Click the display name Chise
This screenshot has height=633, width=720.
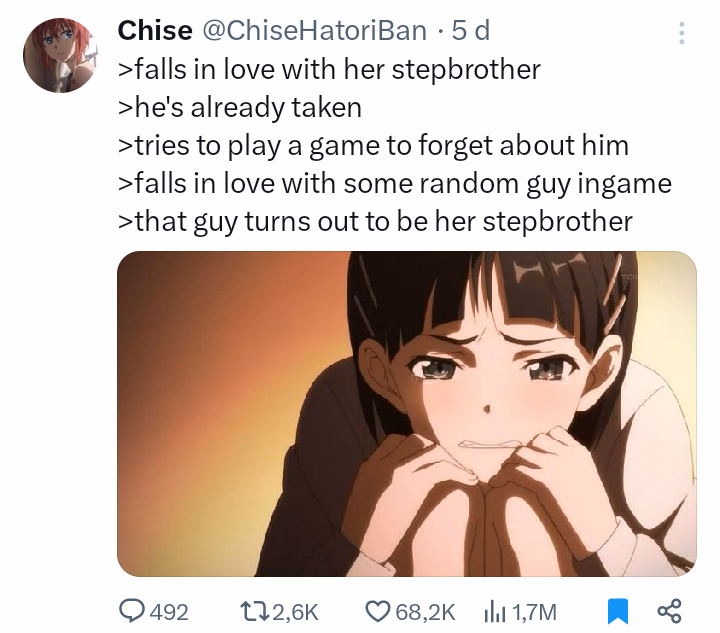point(155,31)
